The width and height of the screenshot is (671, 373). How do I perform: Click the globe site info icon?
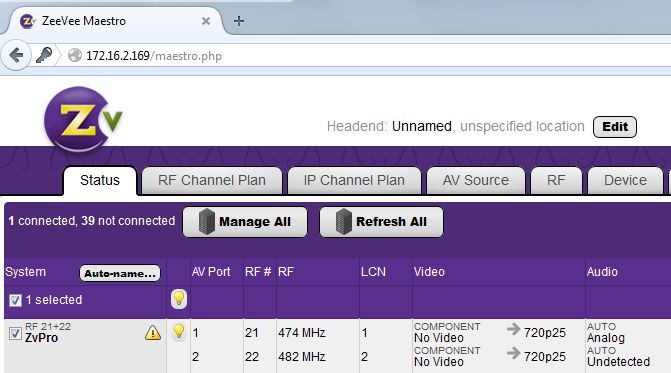pyautogui.click(x=75, y=55)
